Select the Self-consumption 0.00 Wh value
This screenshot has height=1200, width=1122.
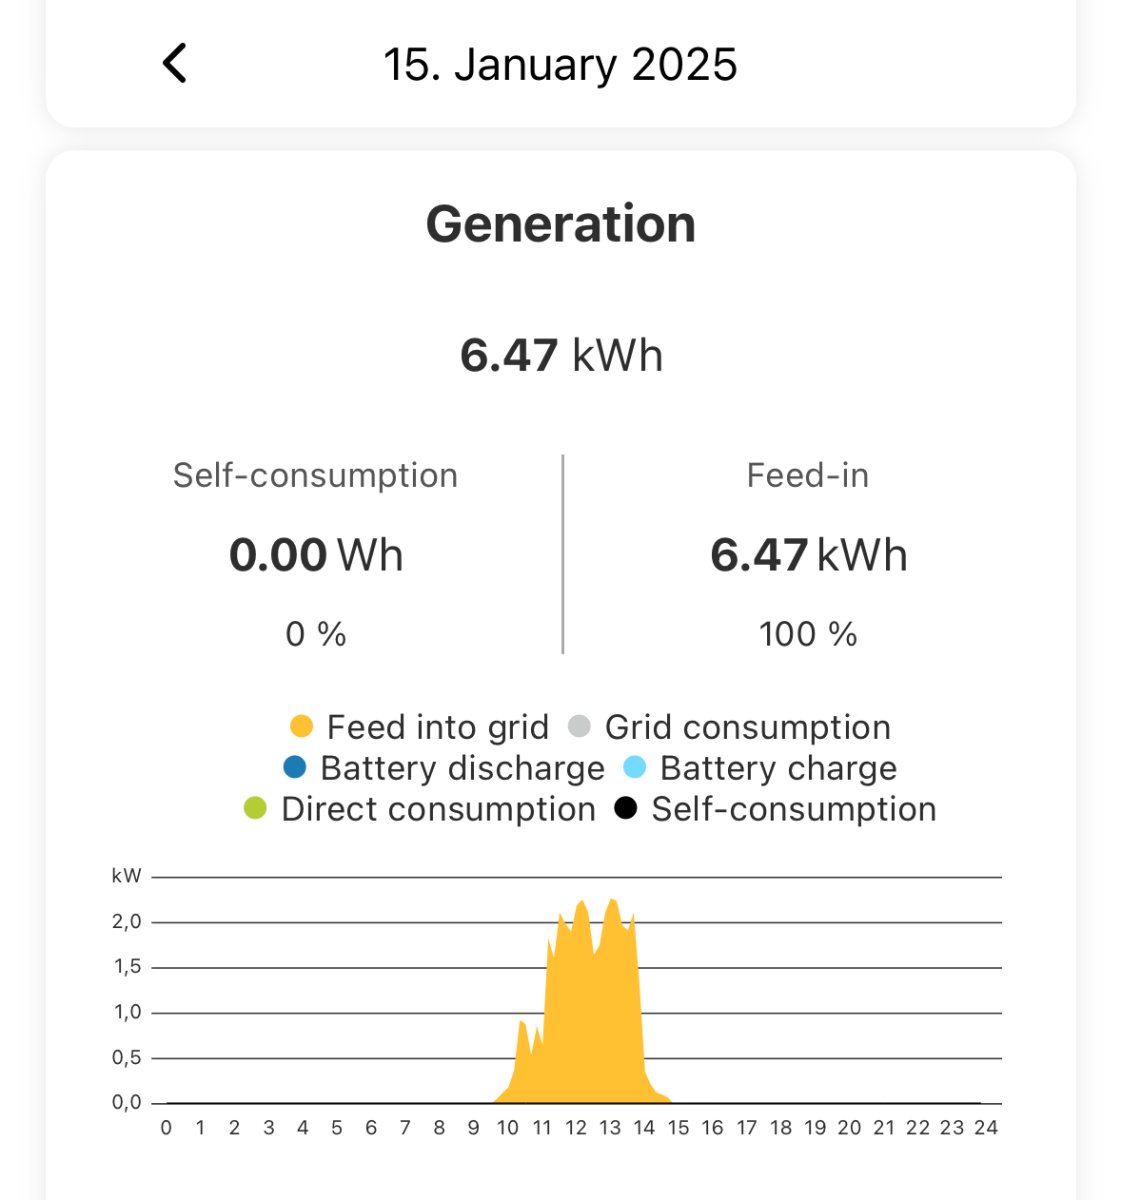(315, 555)
